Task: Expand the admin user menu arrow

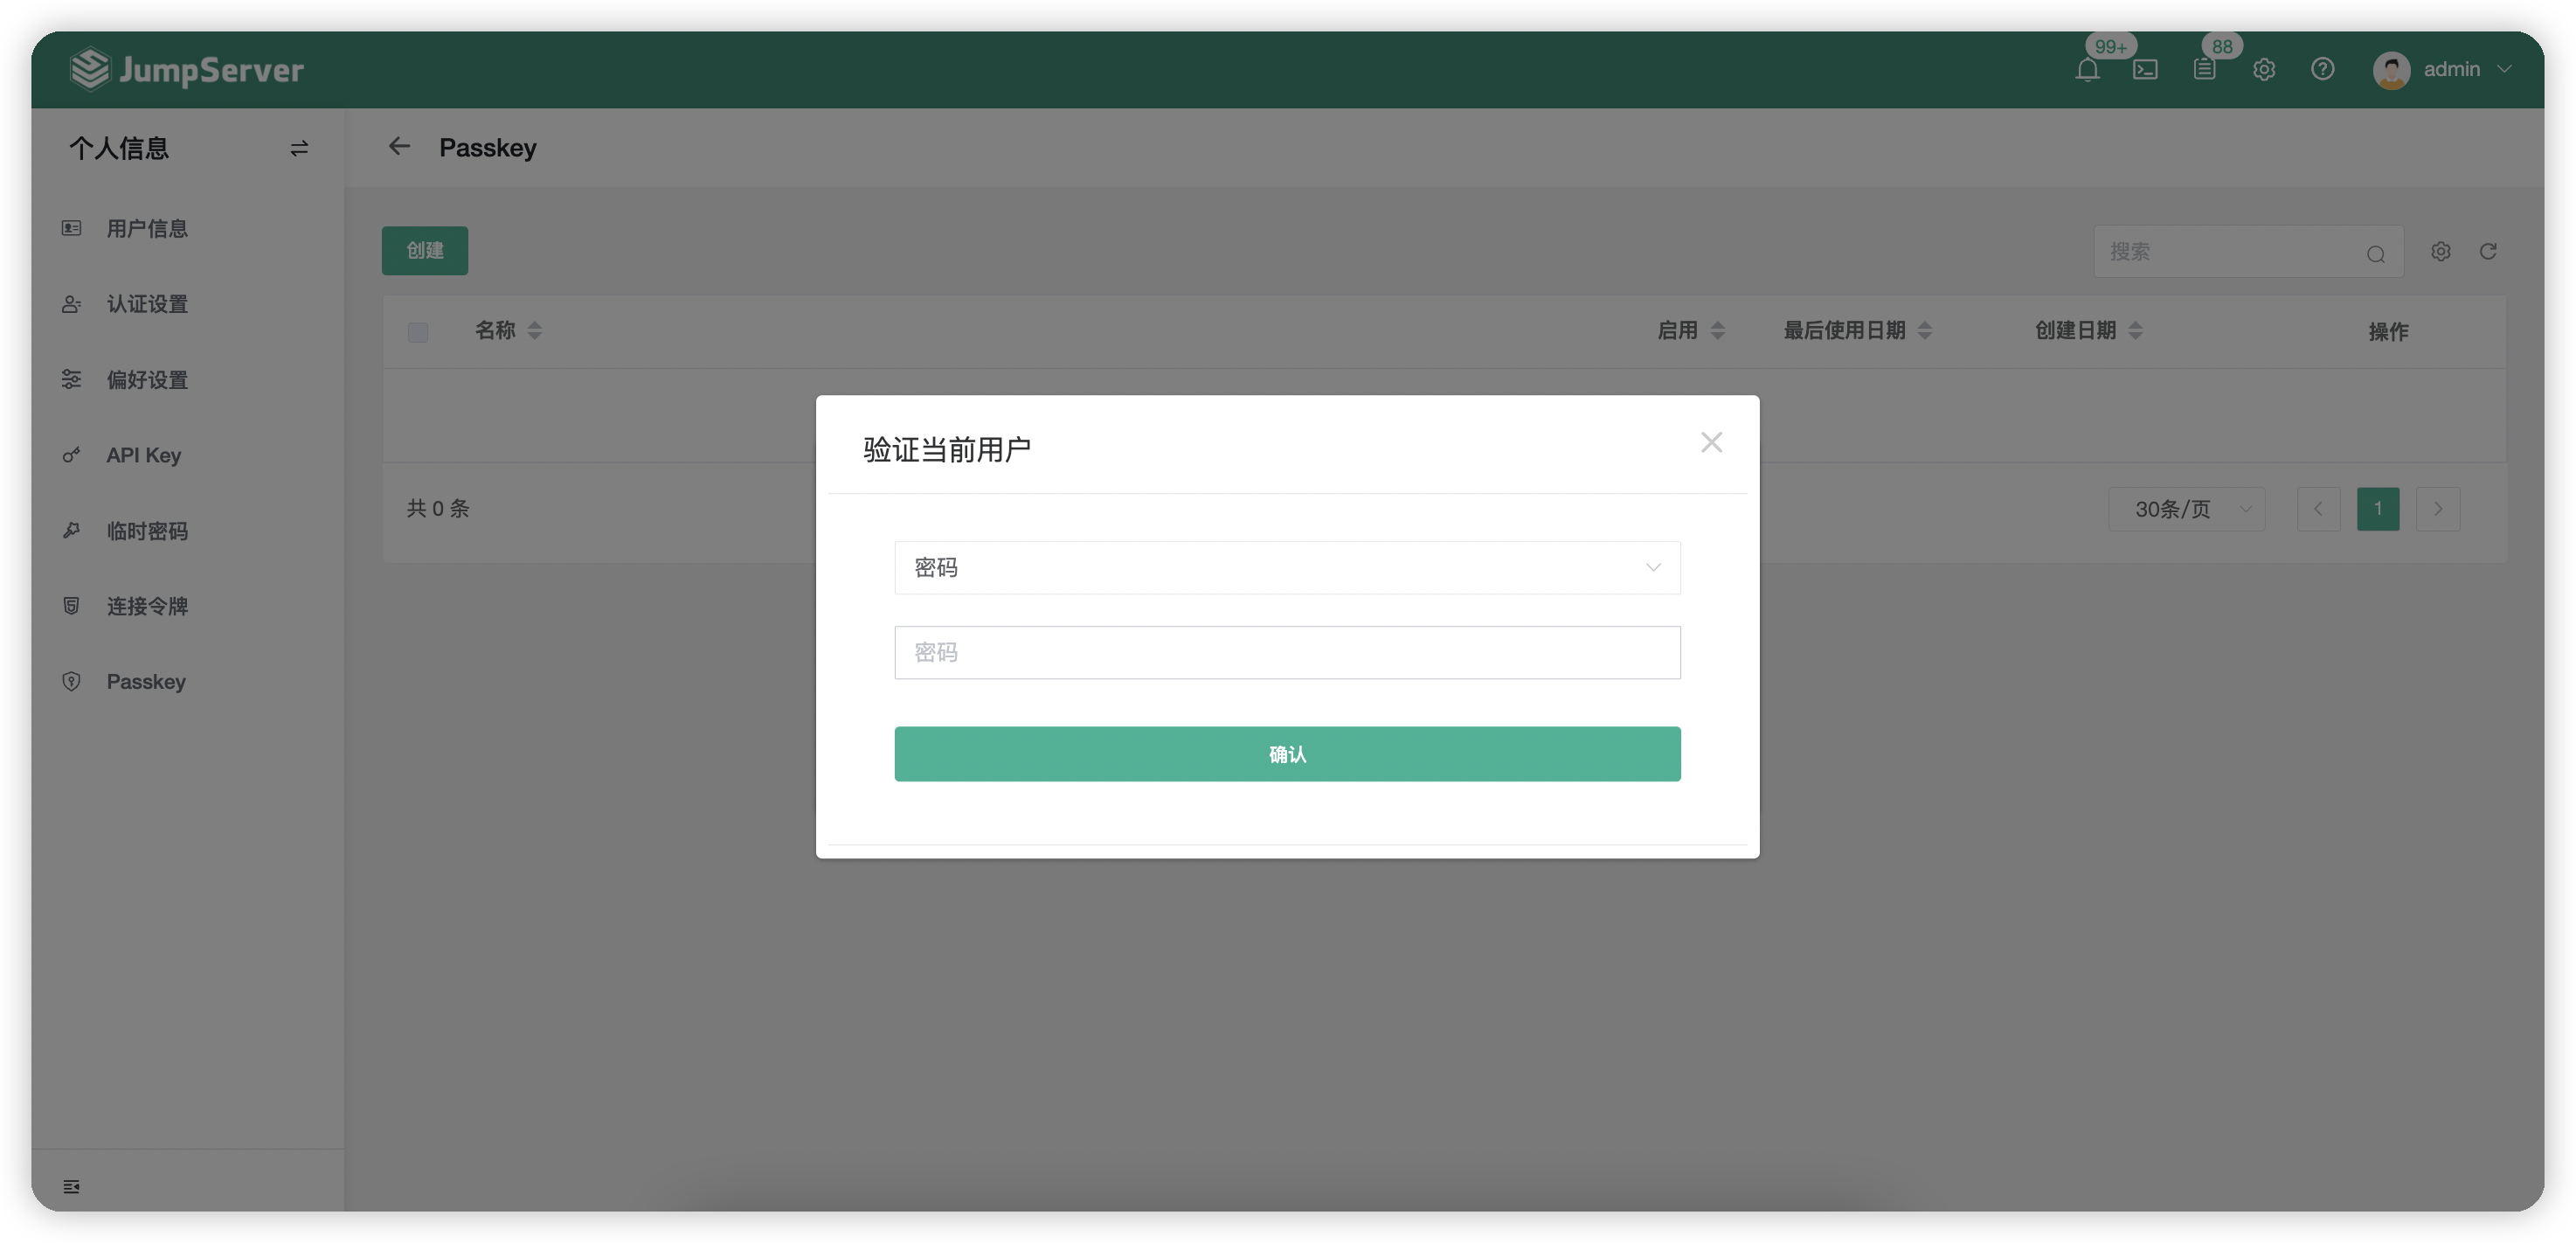Action: tap(2504, 69)
